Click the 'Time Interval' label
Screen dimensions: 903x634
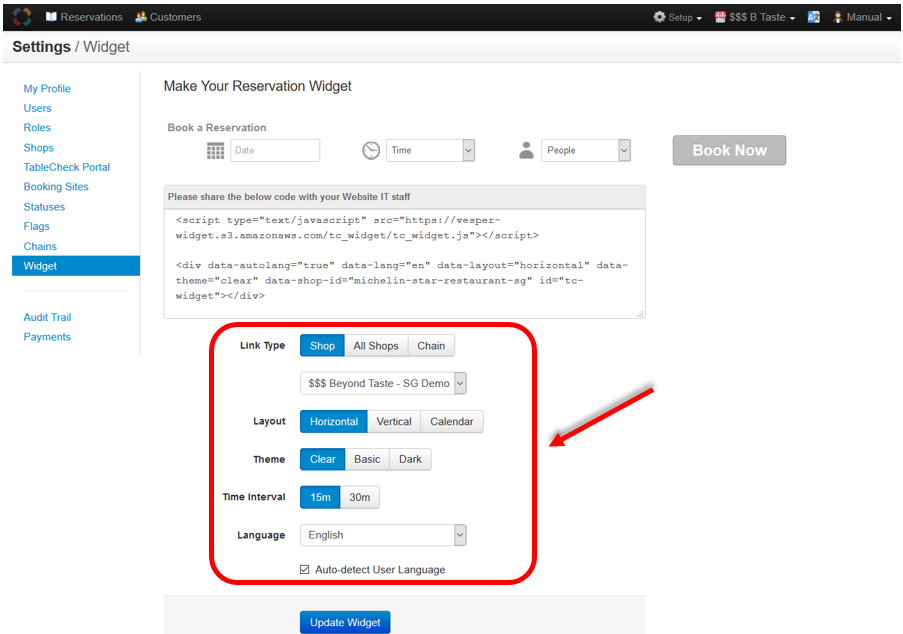click(254, 497)
